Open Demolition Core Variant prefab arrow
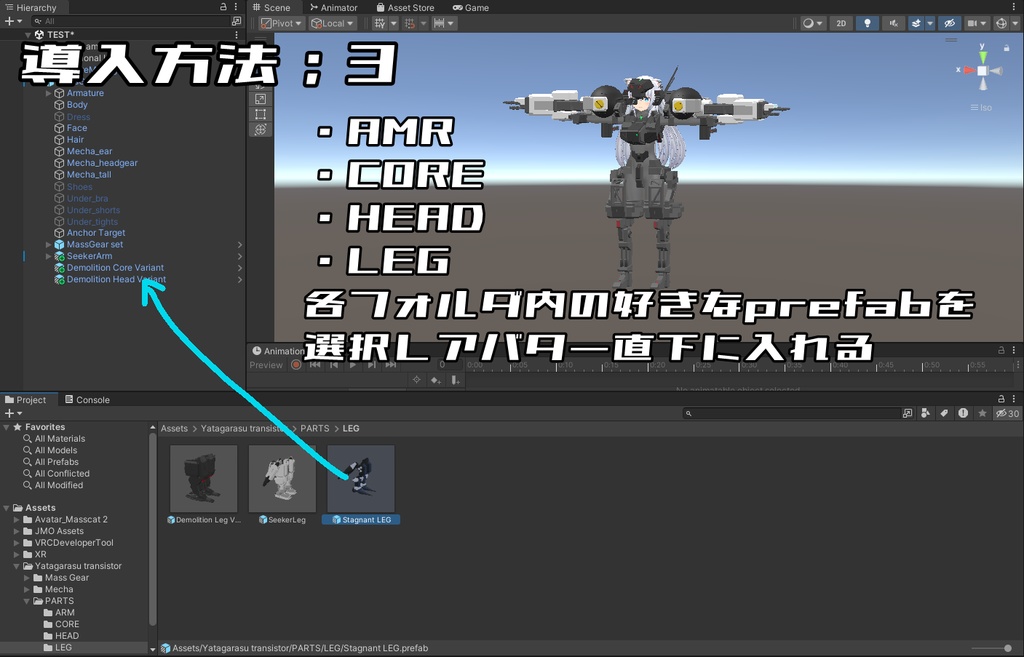This screenshot has width=1024, height=657. coord(240,268)
